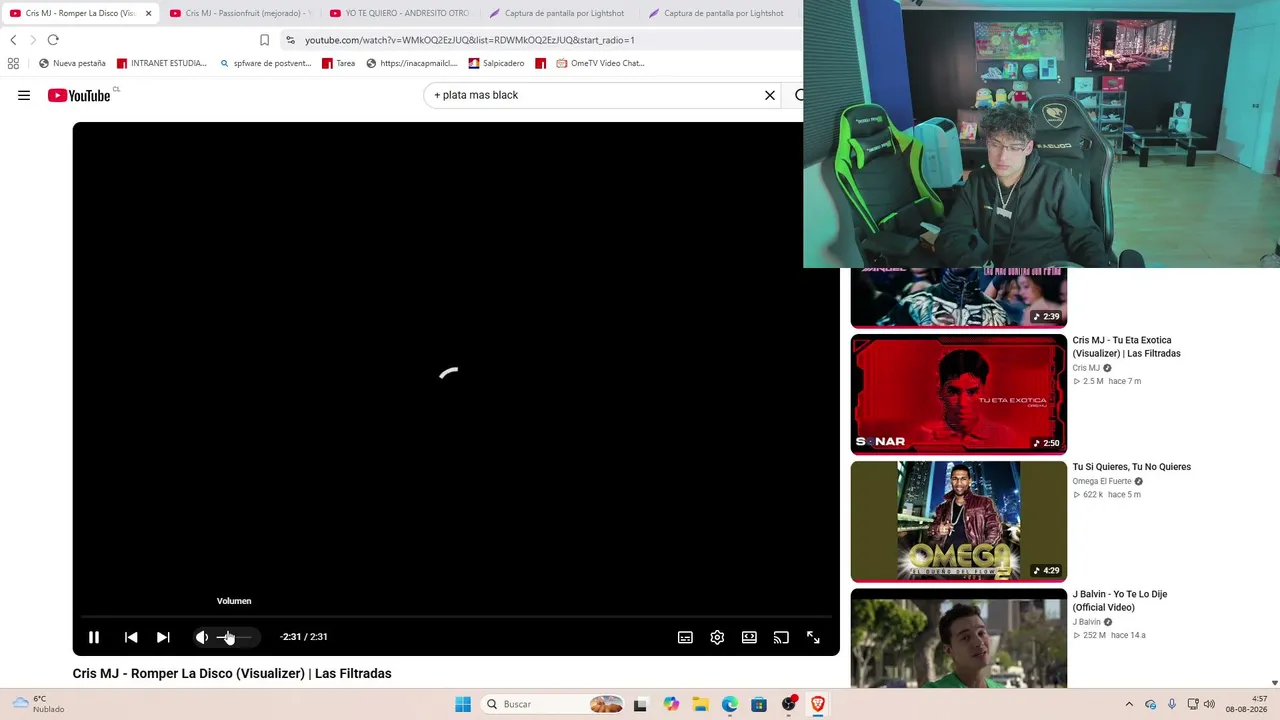The width and height of the screenshot is (1280, 720).
Task: Open the sidebar video thumbnail lasting 2:39
Action: click(959, 297)
